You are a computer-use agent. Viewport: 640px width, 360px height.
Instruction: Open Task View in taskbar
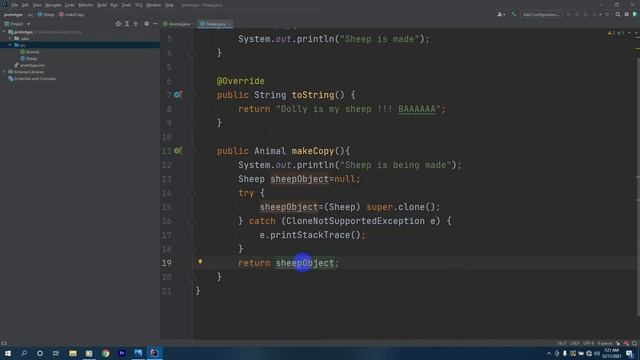[56, 353]
